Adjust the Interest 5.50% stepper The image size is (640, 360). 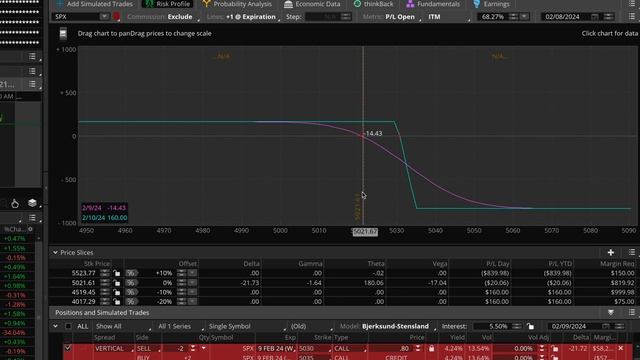[x=517, y=326]
